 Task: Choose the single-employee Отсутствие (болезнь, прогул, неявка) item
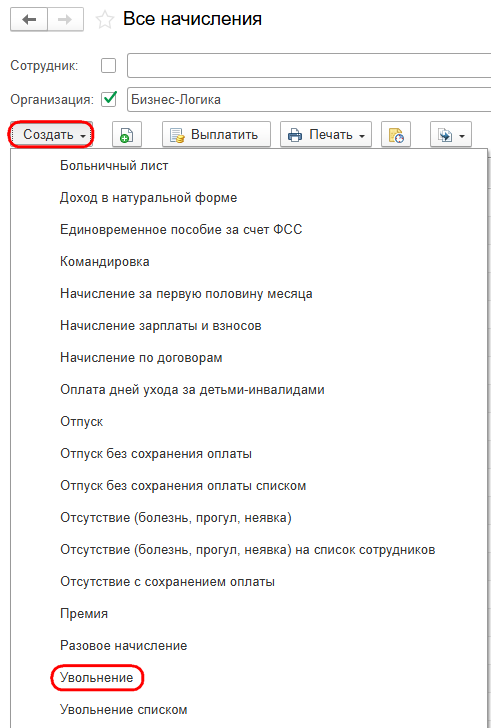click(176, 518)
